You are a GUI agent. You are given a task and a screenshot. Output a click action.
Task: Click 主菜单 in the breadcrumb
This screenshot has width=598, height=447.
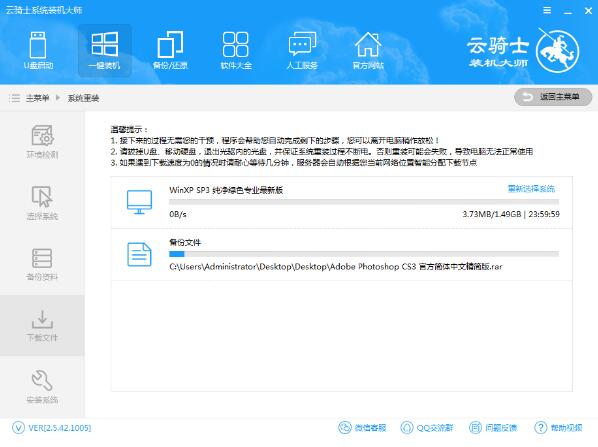(37, 98)
